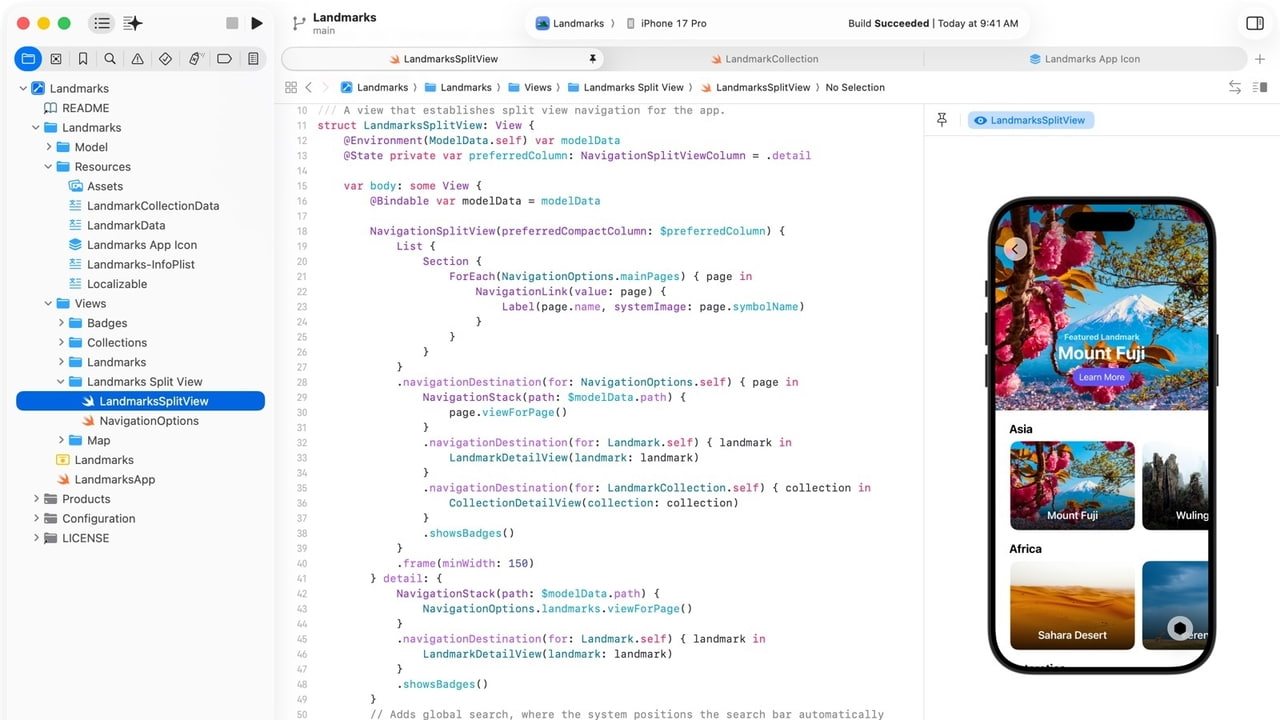Expand the Map folder
Screen dimensions: 1280x720
coord(61,440)
